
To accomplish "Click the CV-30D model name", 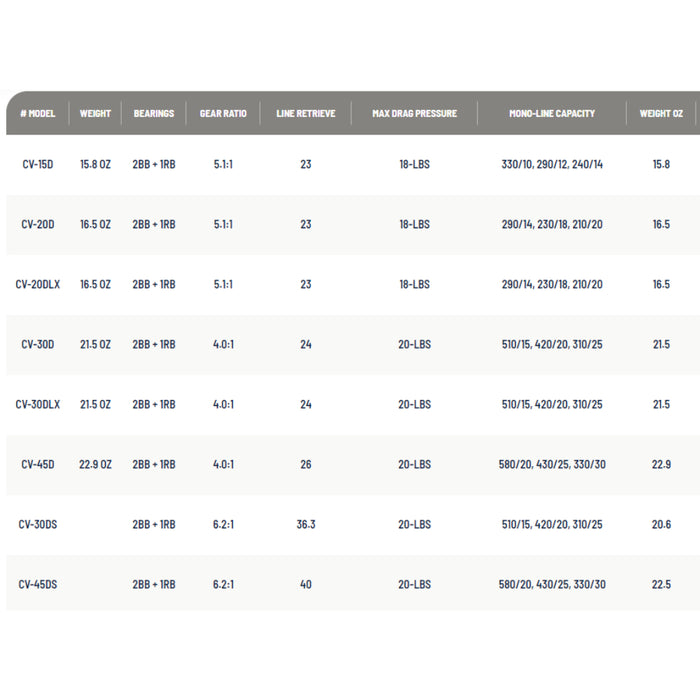I will [x=38, y=344].
